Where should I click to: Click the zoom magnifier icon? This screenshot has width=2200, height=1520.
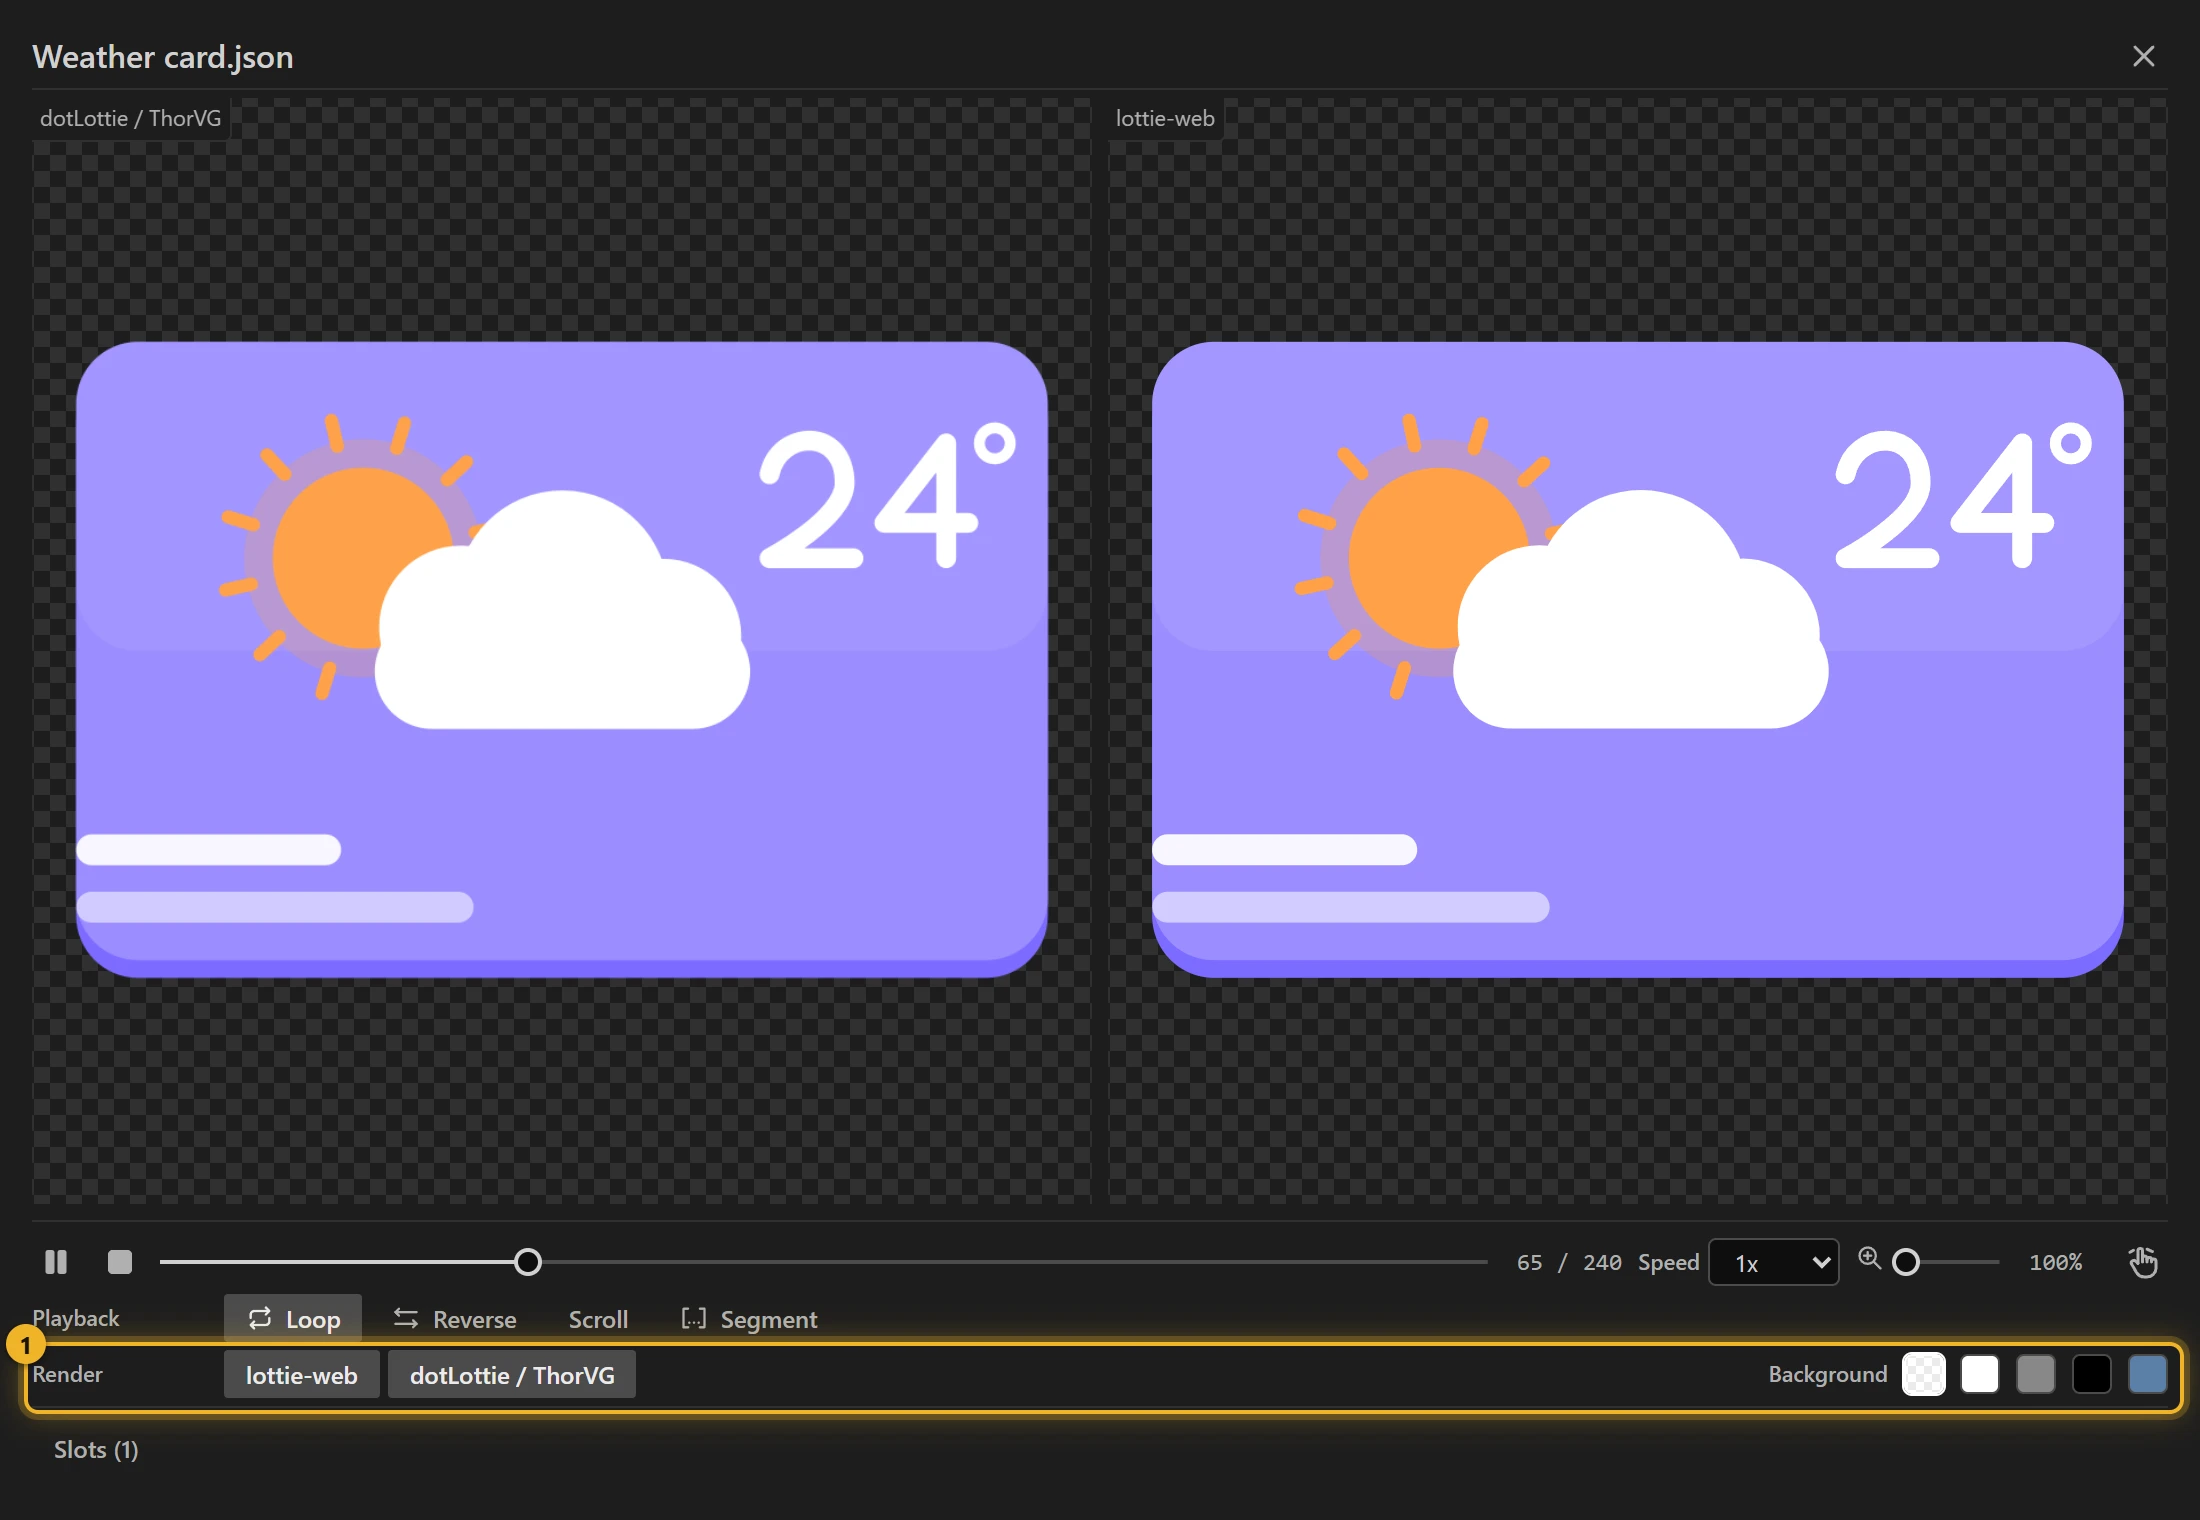(x=1869, y=1259)
